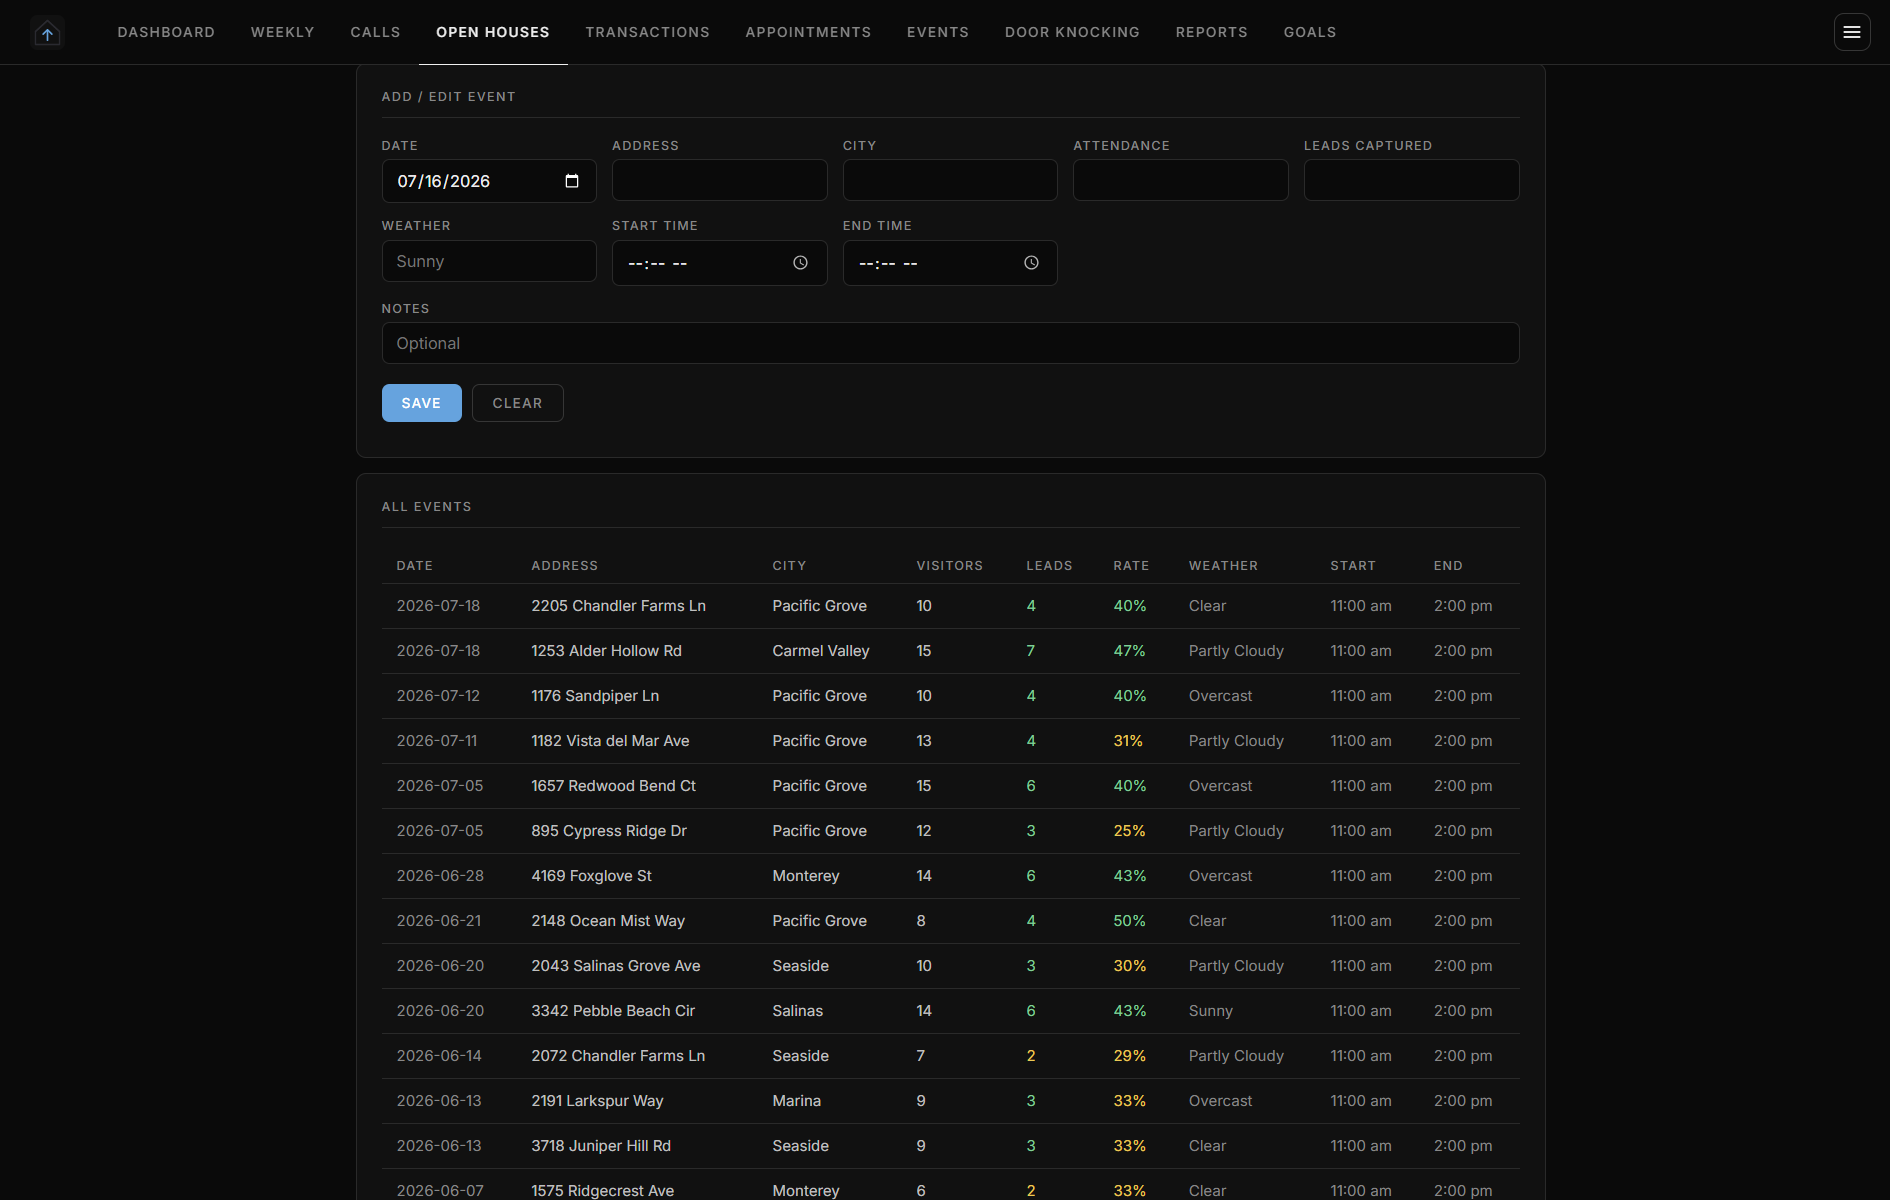Viewport: 1890px width, 1200px height.
Task: Click the End column header
Action: tap(1448, 566)
